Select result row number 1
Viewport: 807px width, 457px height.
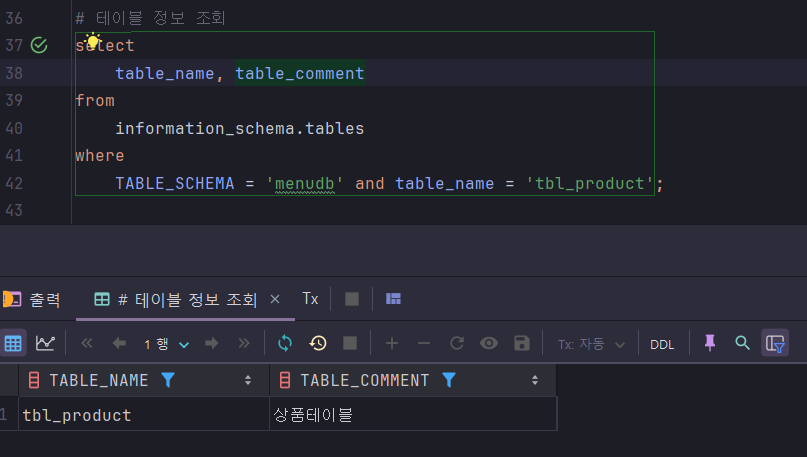[x=4, y=414]
